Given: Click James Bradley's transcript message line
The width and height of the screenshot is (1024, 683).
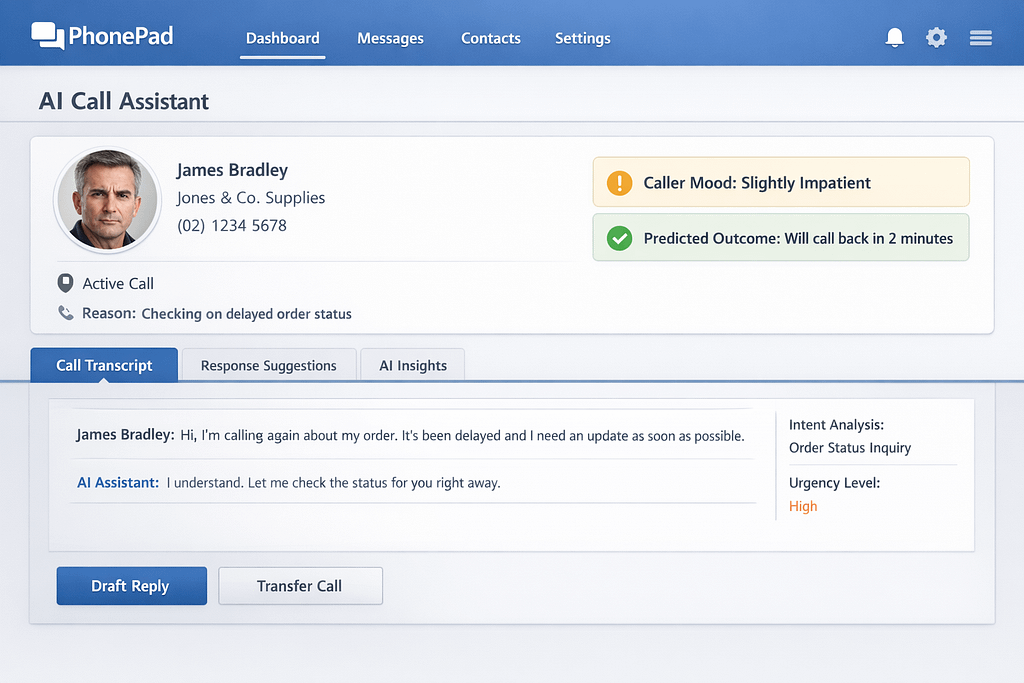Looking at the screenshot, I should [x=410, y=436].
